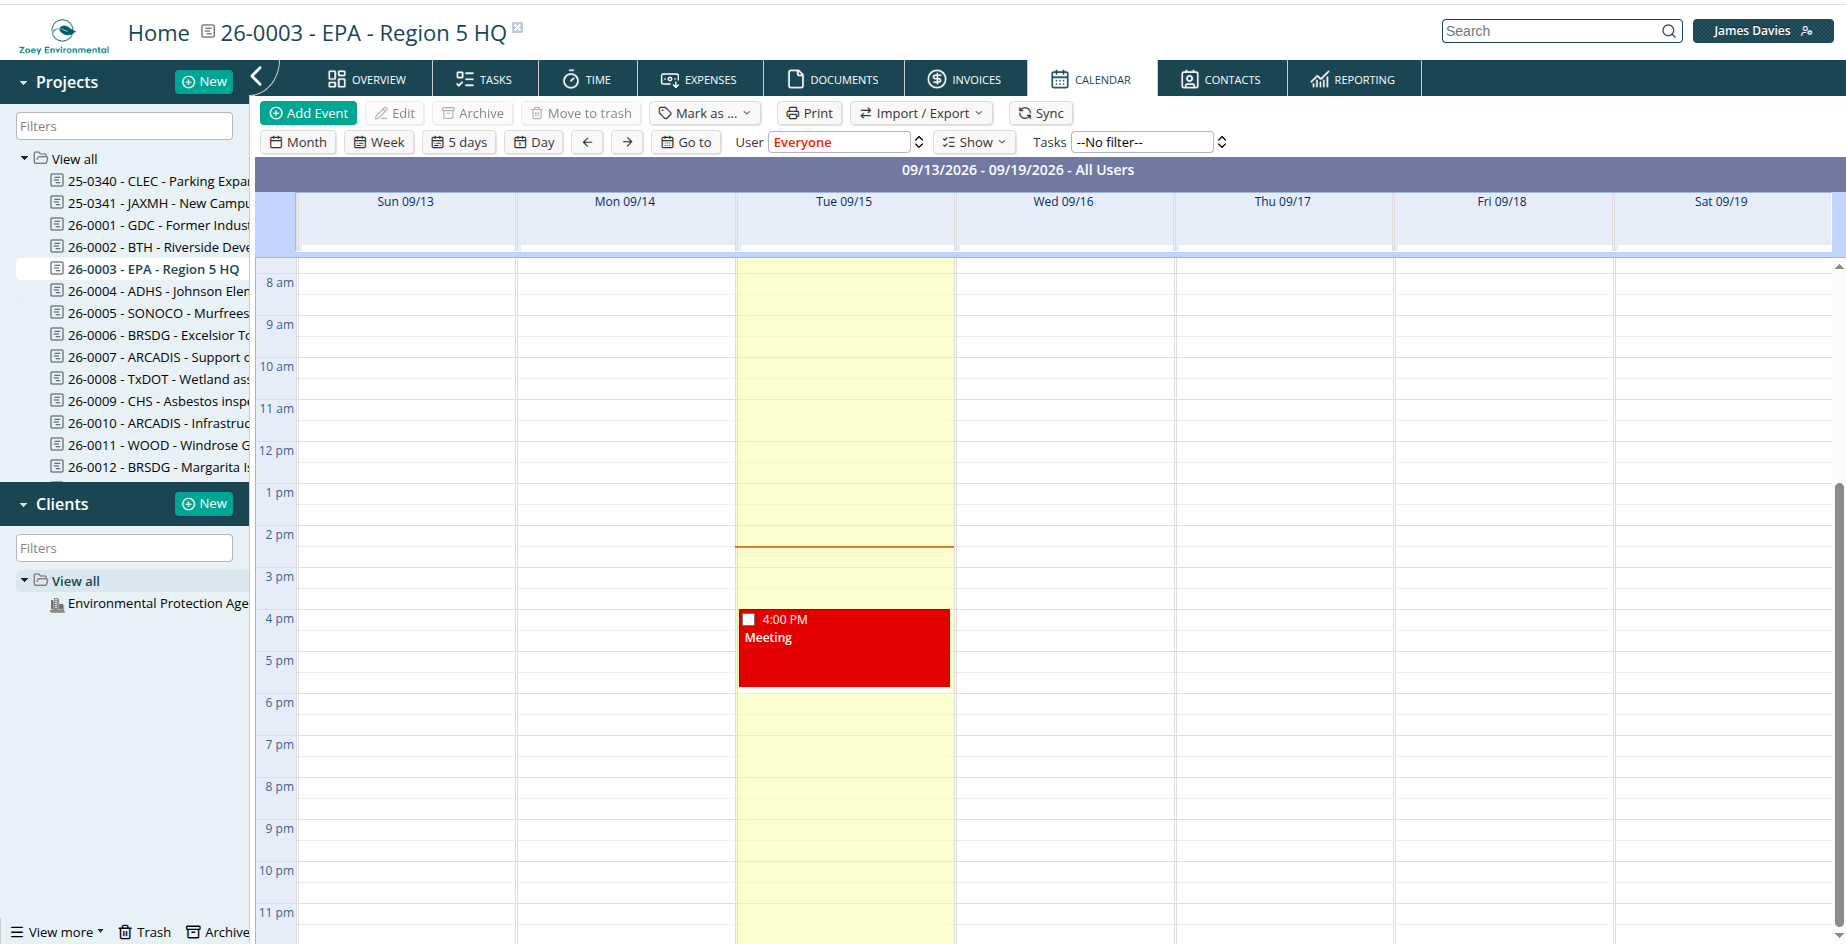Open the Import / Export dropdown
The image size is (1846, 944).
(922, 113)
